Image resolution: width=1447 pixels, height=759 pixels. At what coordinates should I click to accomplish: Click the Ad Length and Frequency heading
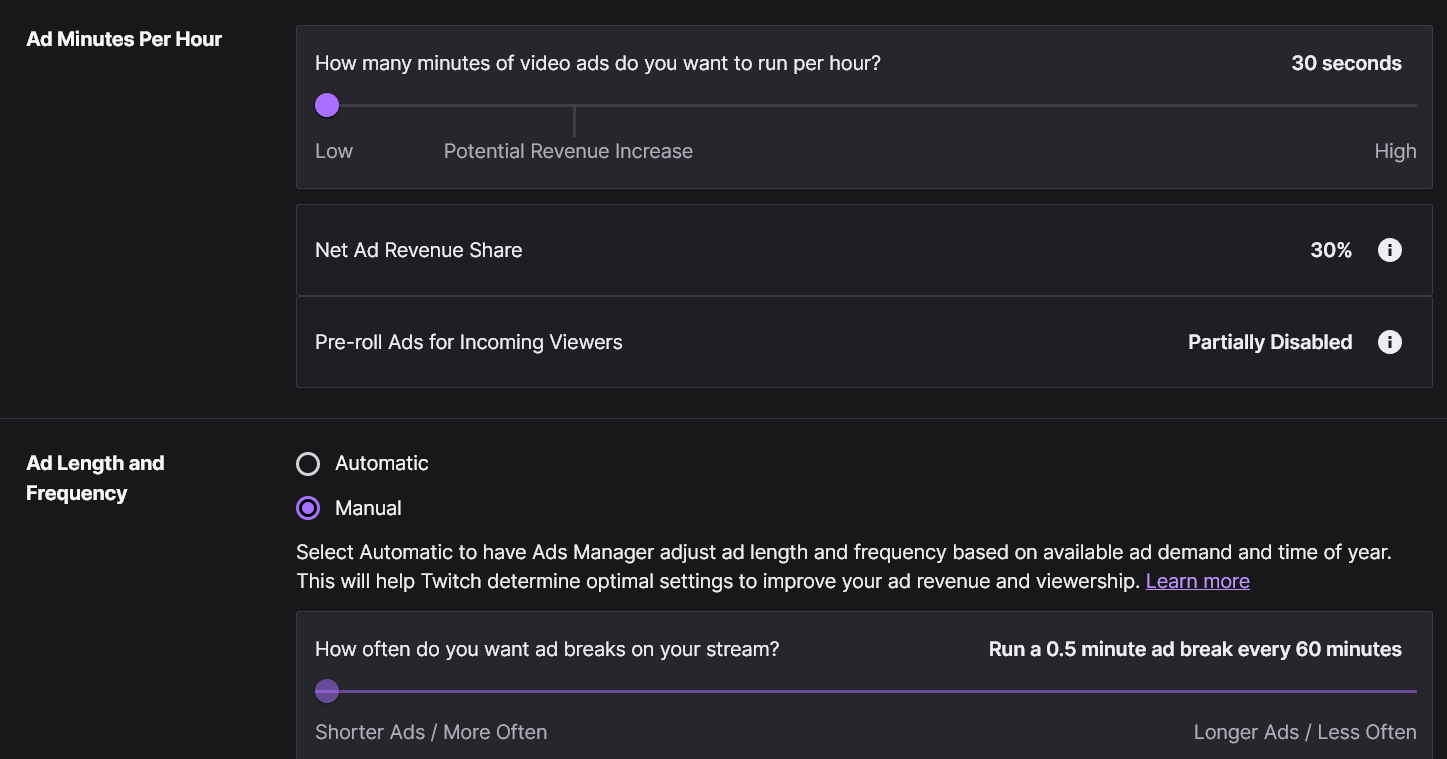click(95, 478)
